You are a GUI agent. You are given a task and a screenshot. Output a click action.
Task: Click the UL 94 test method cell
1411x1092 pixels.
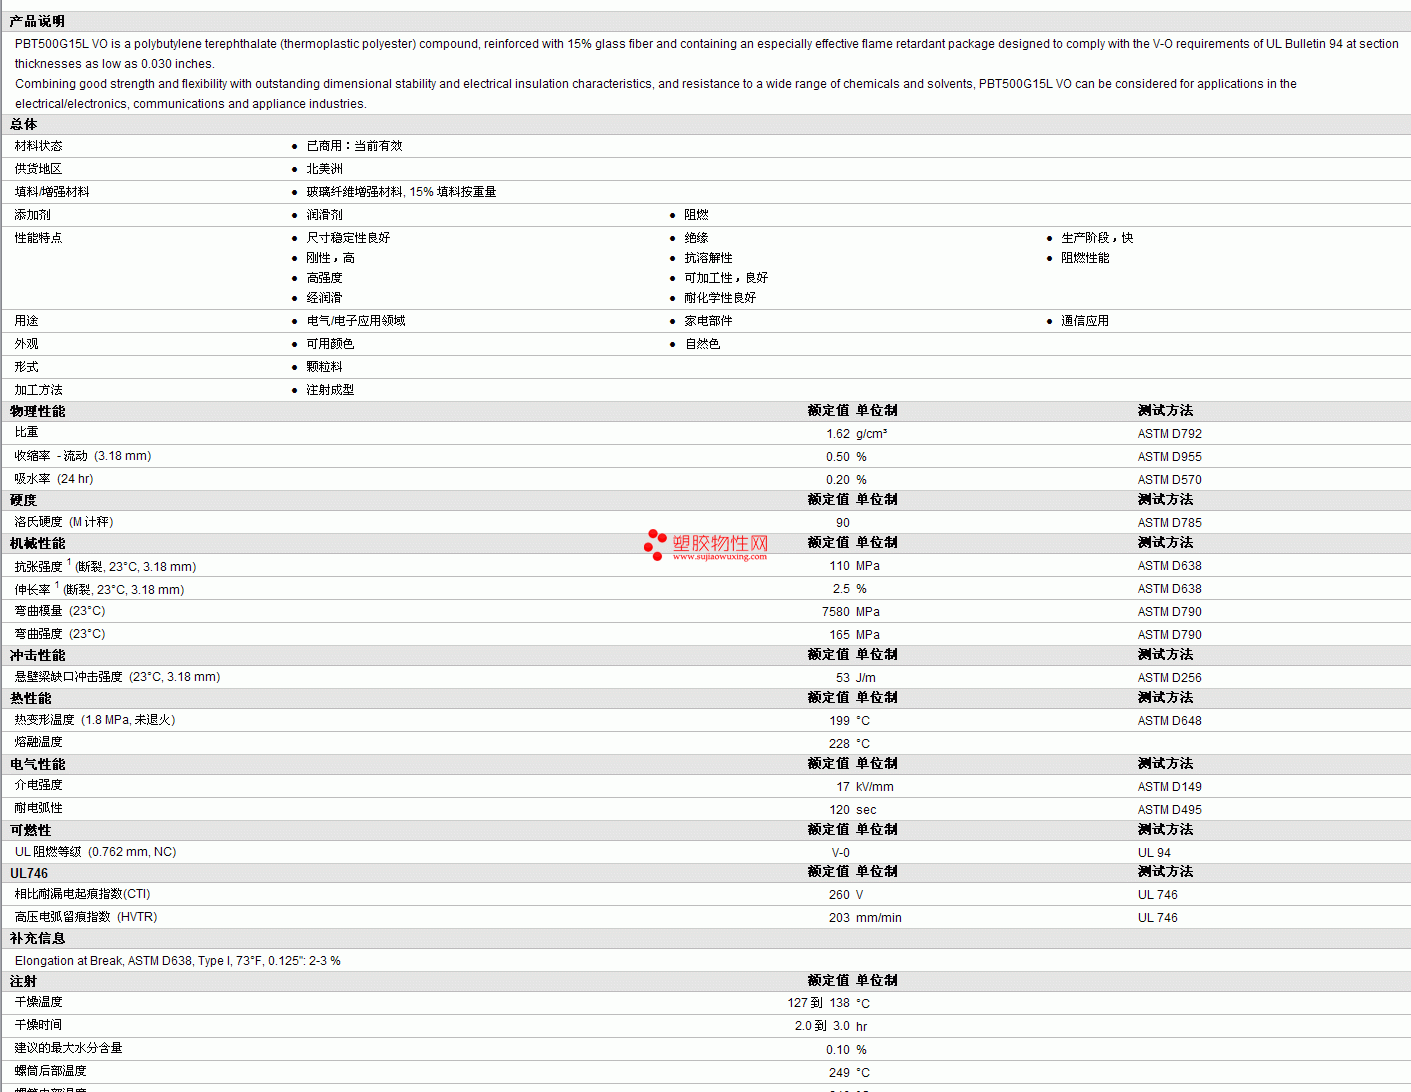pyautogui.click(x=1153, y=853)
